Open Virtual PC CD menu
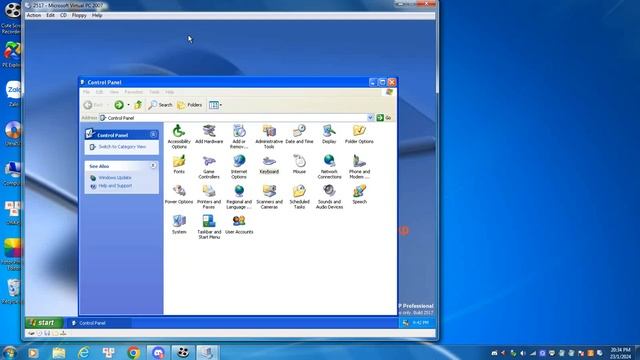The image size is (640, 360). (63, 16)
